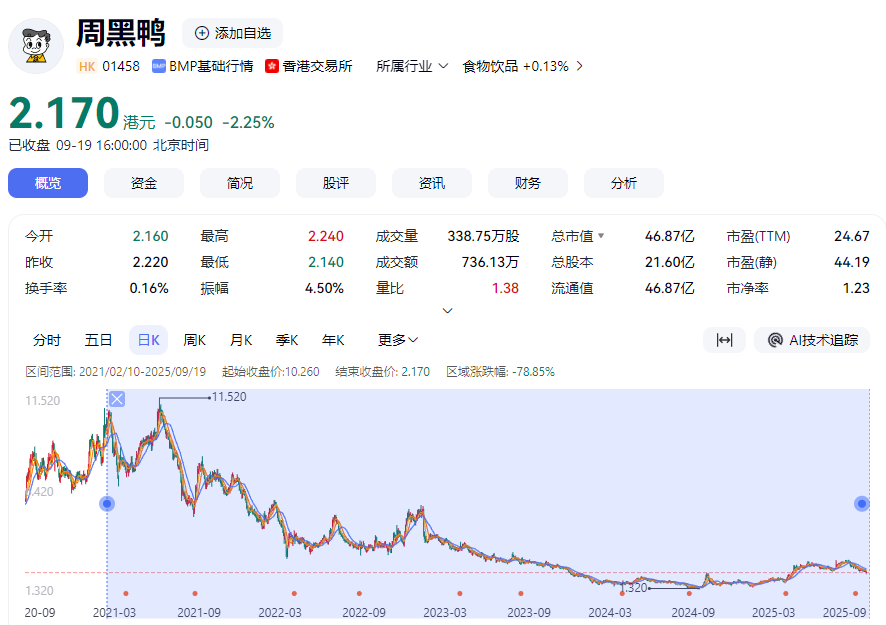The image size is (886, 625).
Task: Switch chart to 季K
Action: (287, 340)
